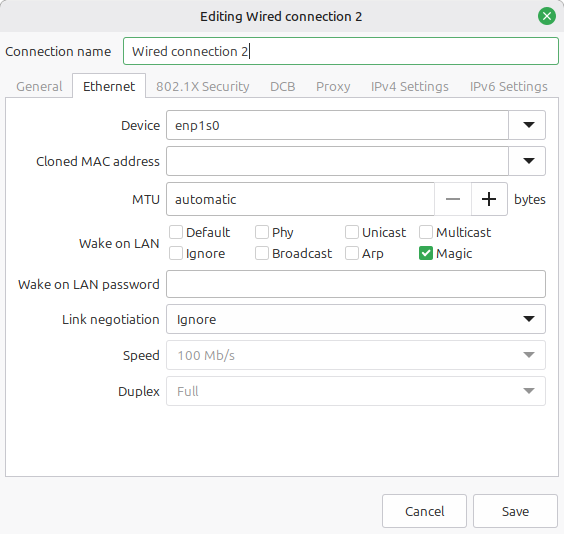Viewport: 564px width, 534px height.
Task: Cancel editing the connection
Action: (x=424, y=511)
